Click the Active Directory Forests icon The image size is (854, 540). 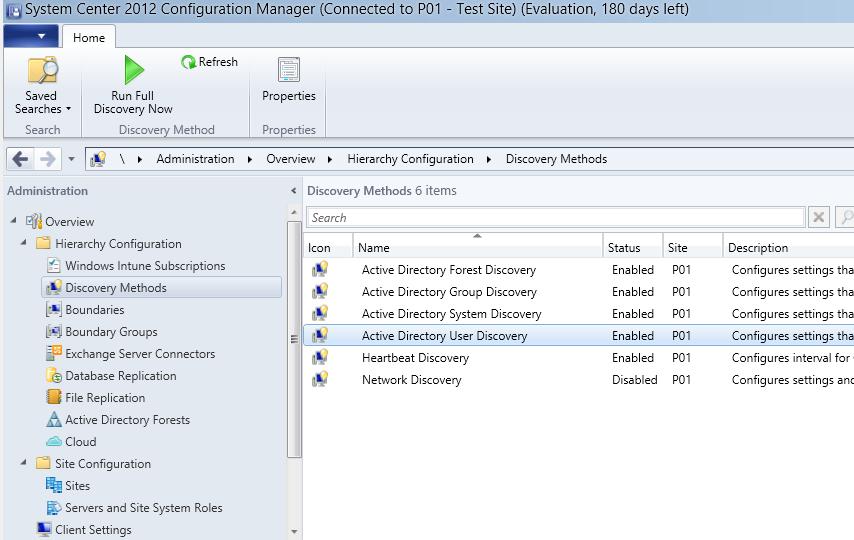coord(54,420)
